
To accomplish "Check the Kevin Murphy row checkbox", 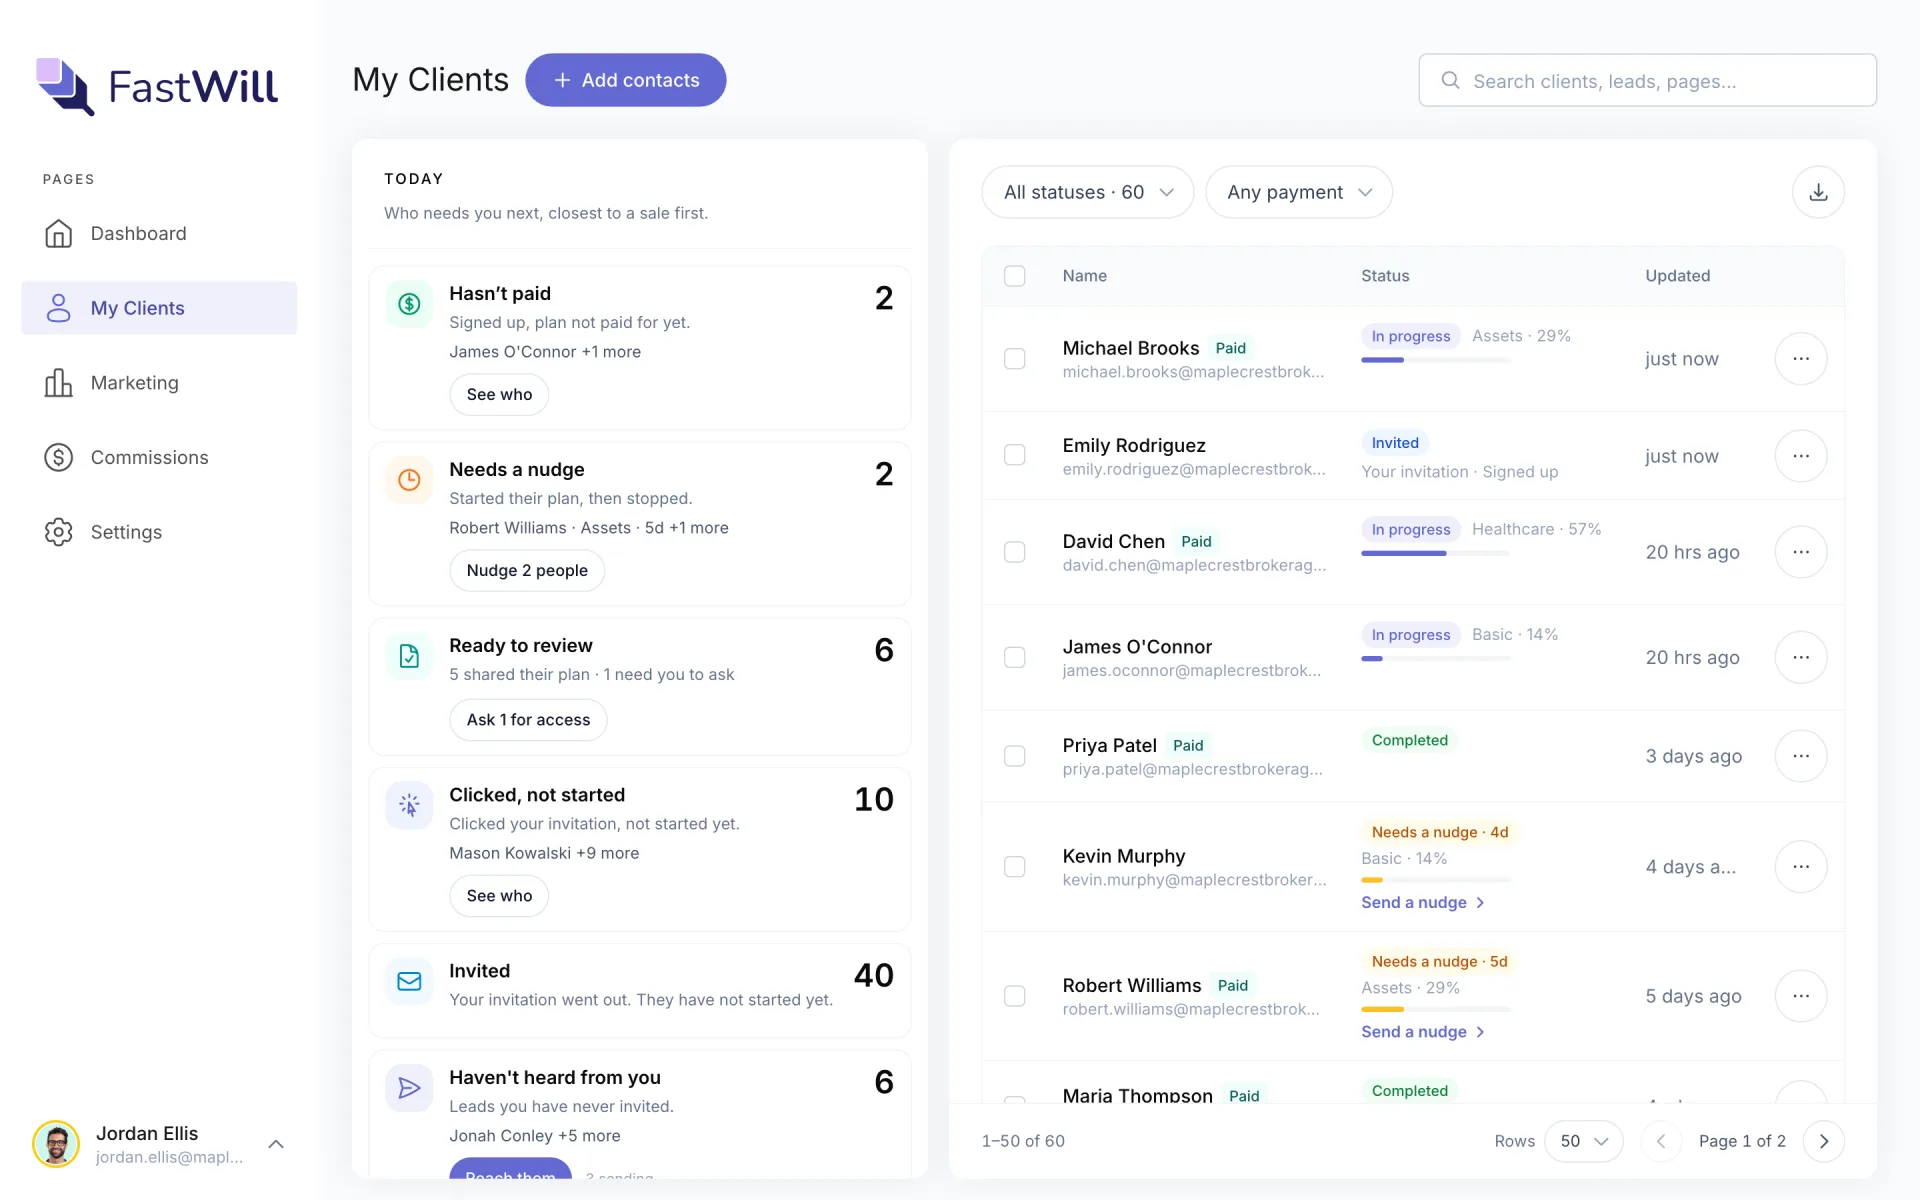I will coord(1015,867).
